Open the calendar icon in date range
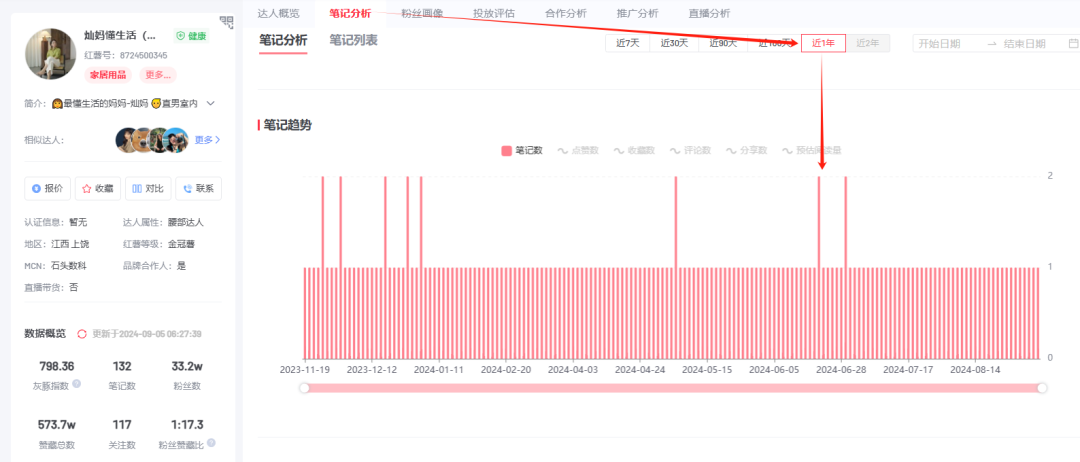1080x462 pixels. pos(1073,43)
